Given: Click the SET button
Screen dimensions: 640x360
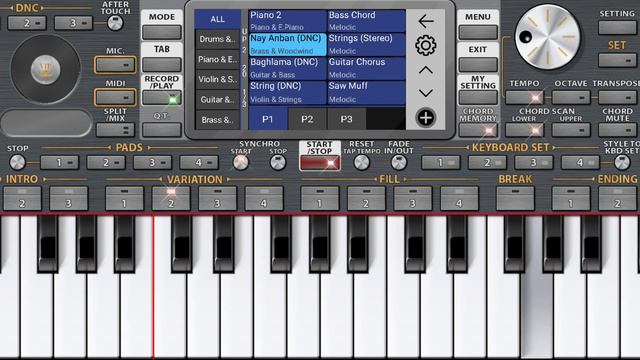Looking at the screenshot, I should tap(618, 60).
